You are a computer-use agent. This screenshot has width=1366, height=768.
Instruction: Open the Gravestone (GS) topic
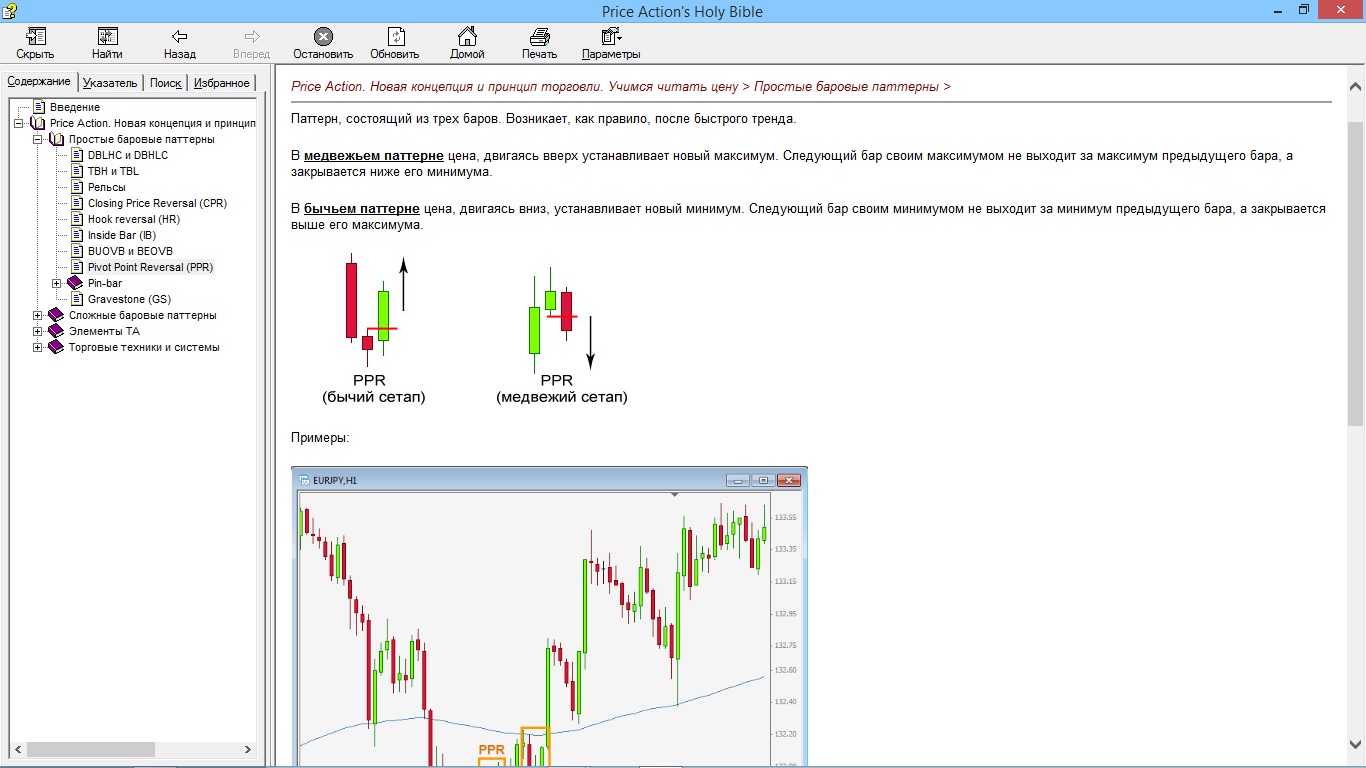(129, 299)
